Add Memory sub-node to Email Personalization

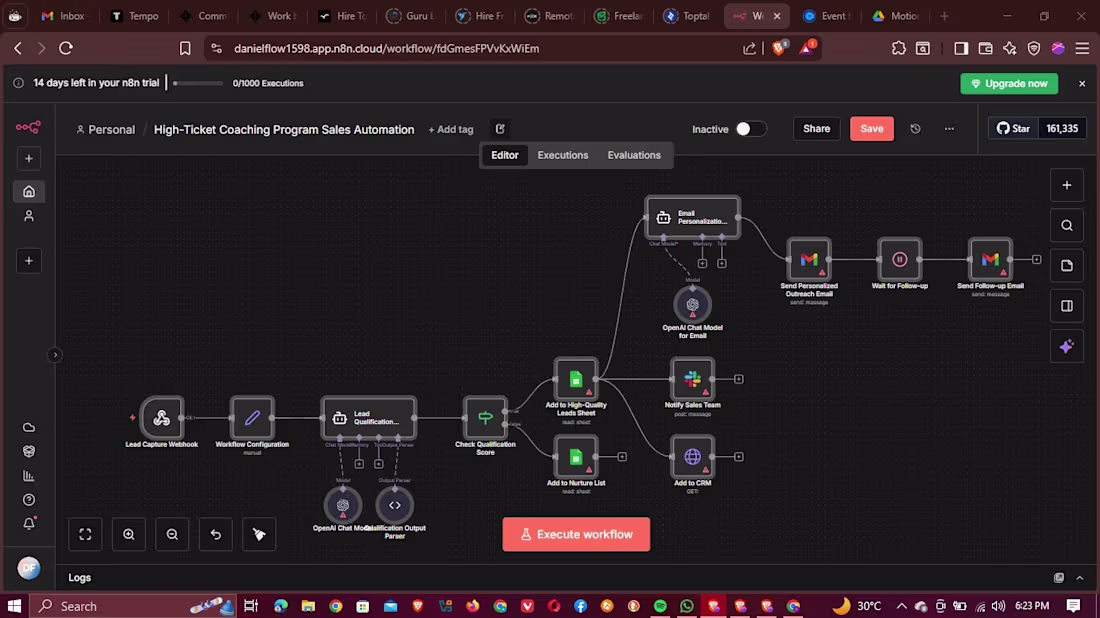point(702,263)
